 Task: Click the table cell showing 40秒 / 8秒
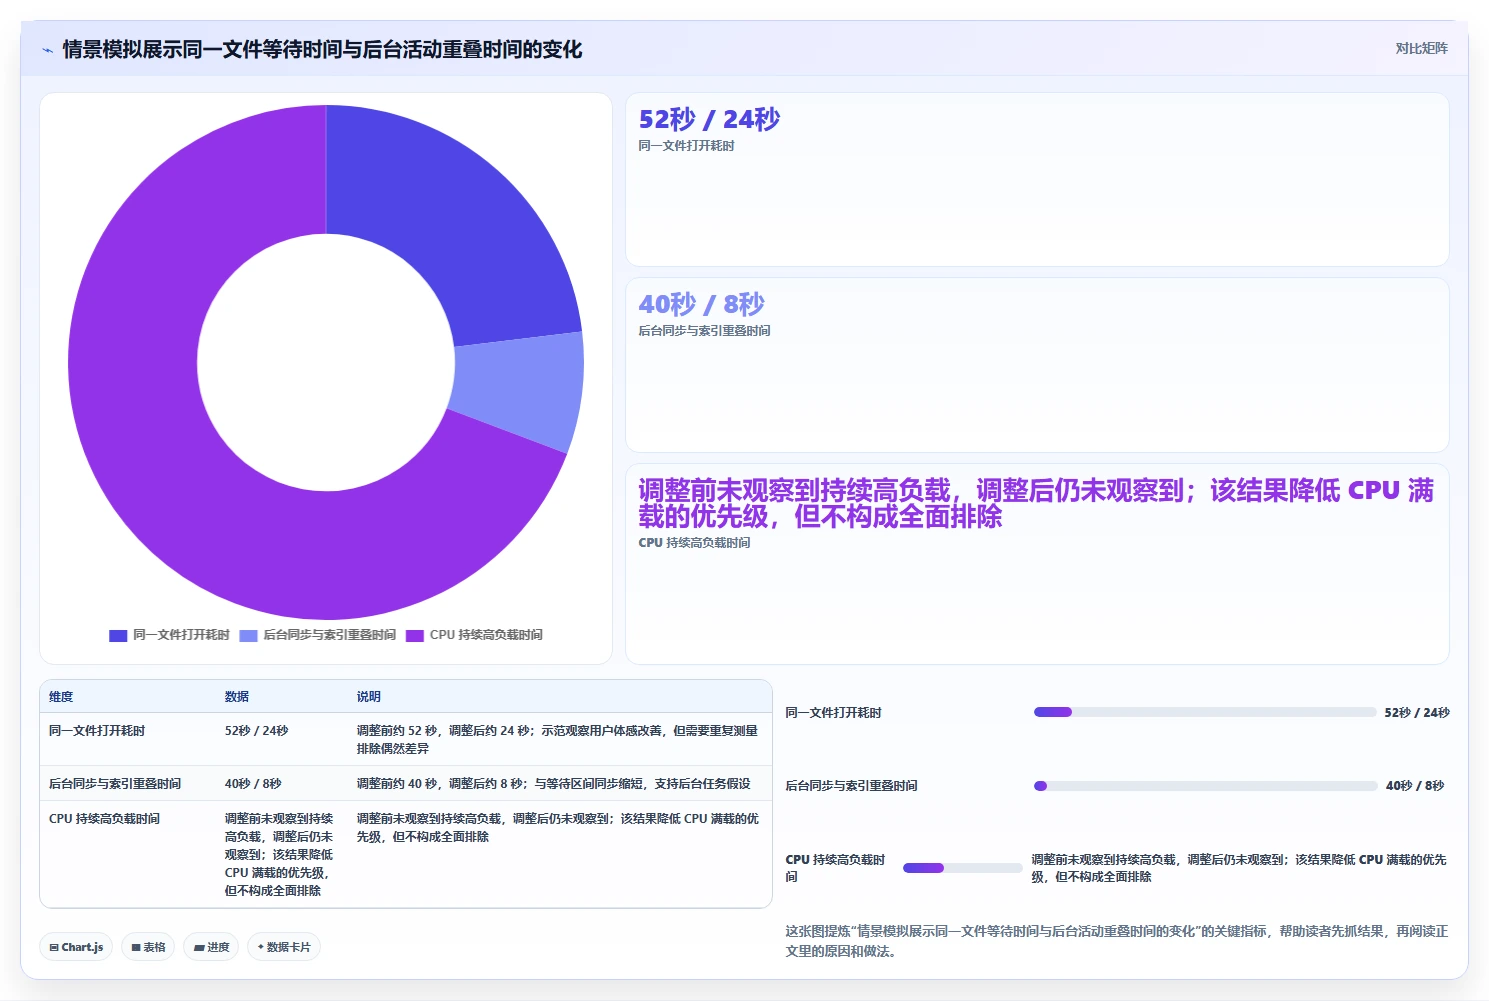tap(253, 784)
